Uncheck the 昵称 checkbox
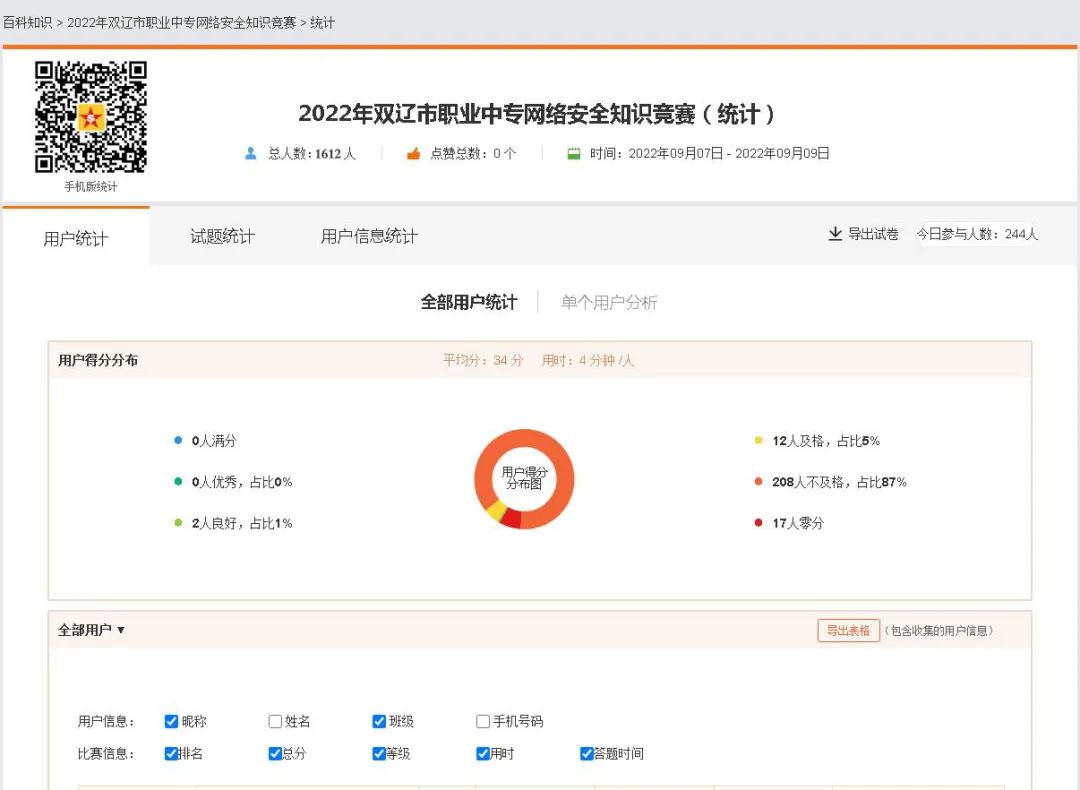Viewport: 1080px width, 790px height. click(x=171, y=722)
